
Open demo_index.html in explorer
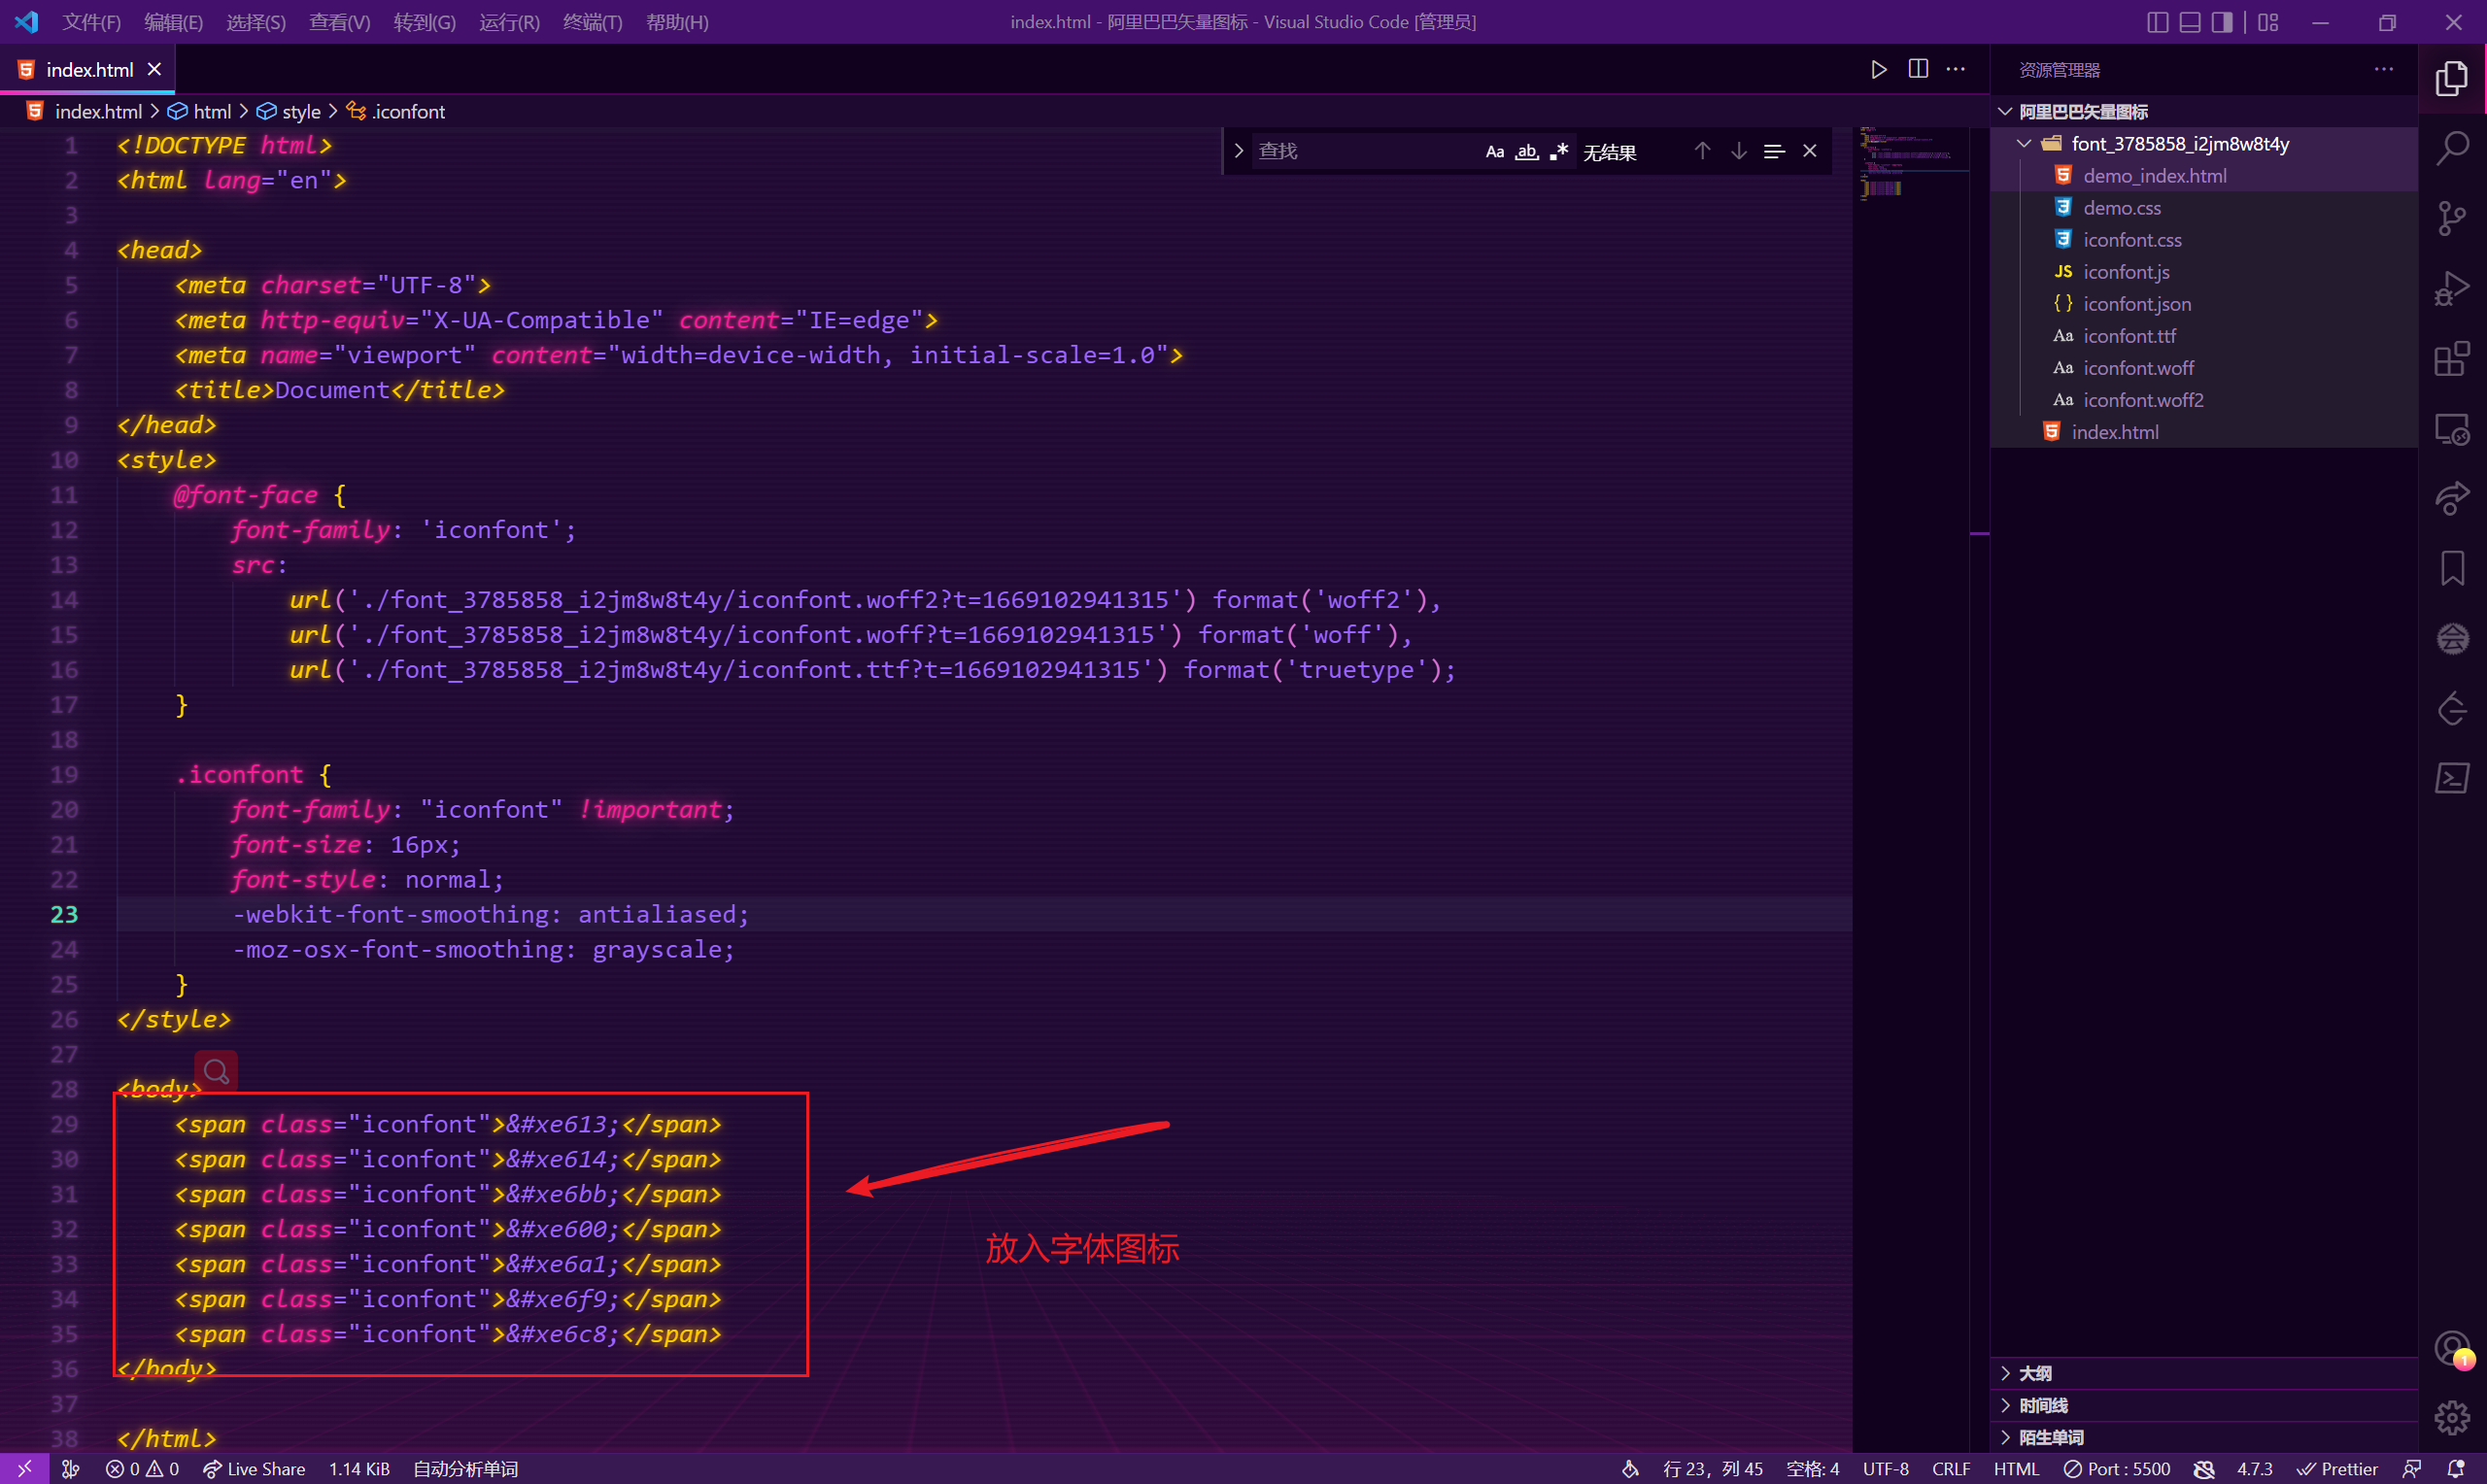[x=2154, y=175]
